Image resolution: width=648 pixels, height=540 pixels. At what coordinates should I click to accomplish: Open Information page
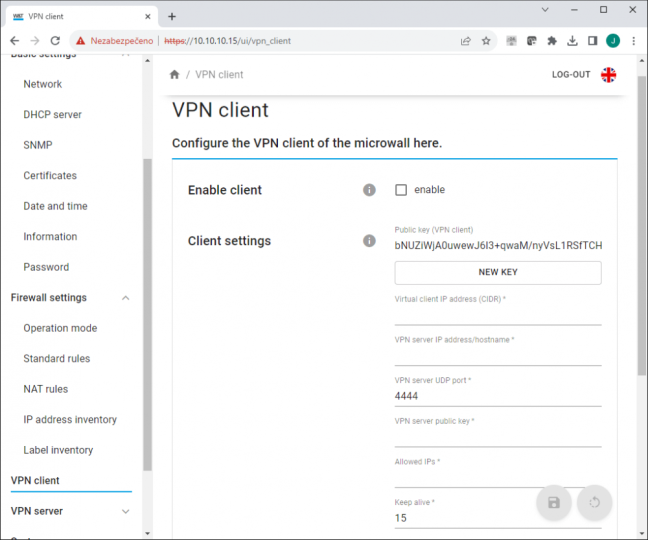pyautogui.click(x=50, y=236)
